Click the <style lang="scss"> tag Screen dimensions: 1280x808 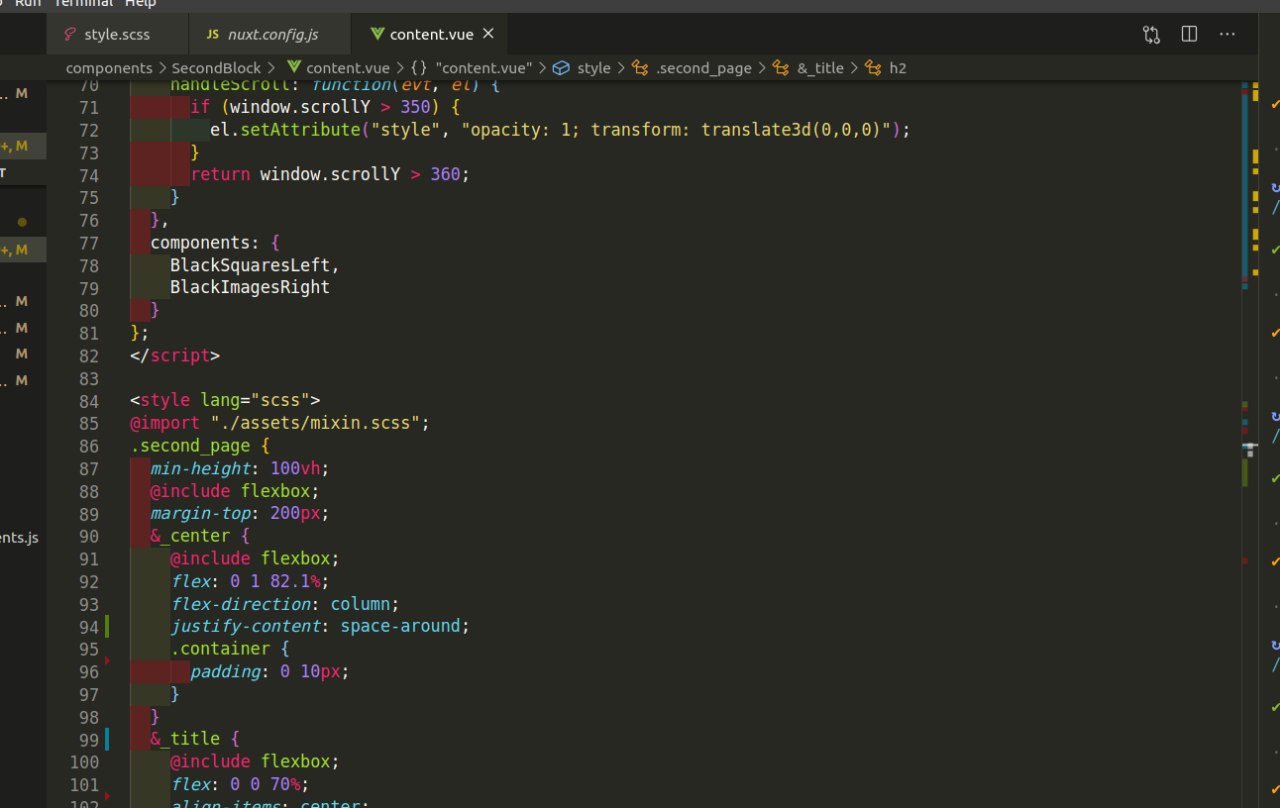(225, 401)
